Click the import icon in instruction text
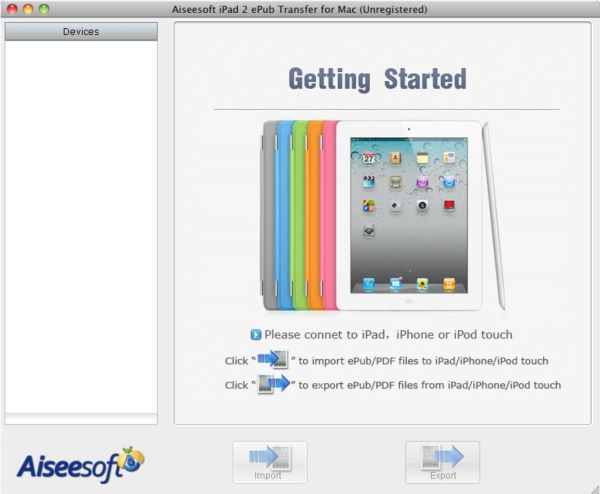This screenshot has height=494, width=600. point(273,360)
